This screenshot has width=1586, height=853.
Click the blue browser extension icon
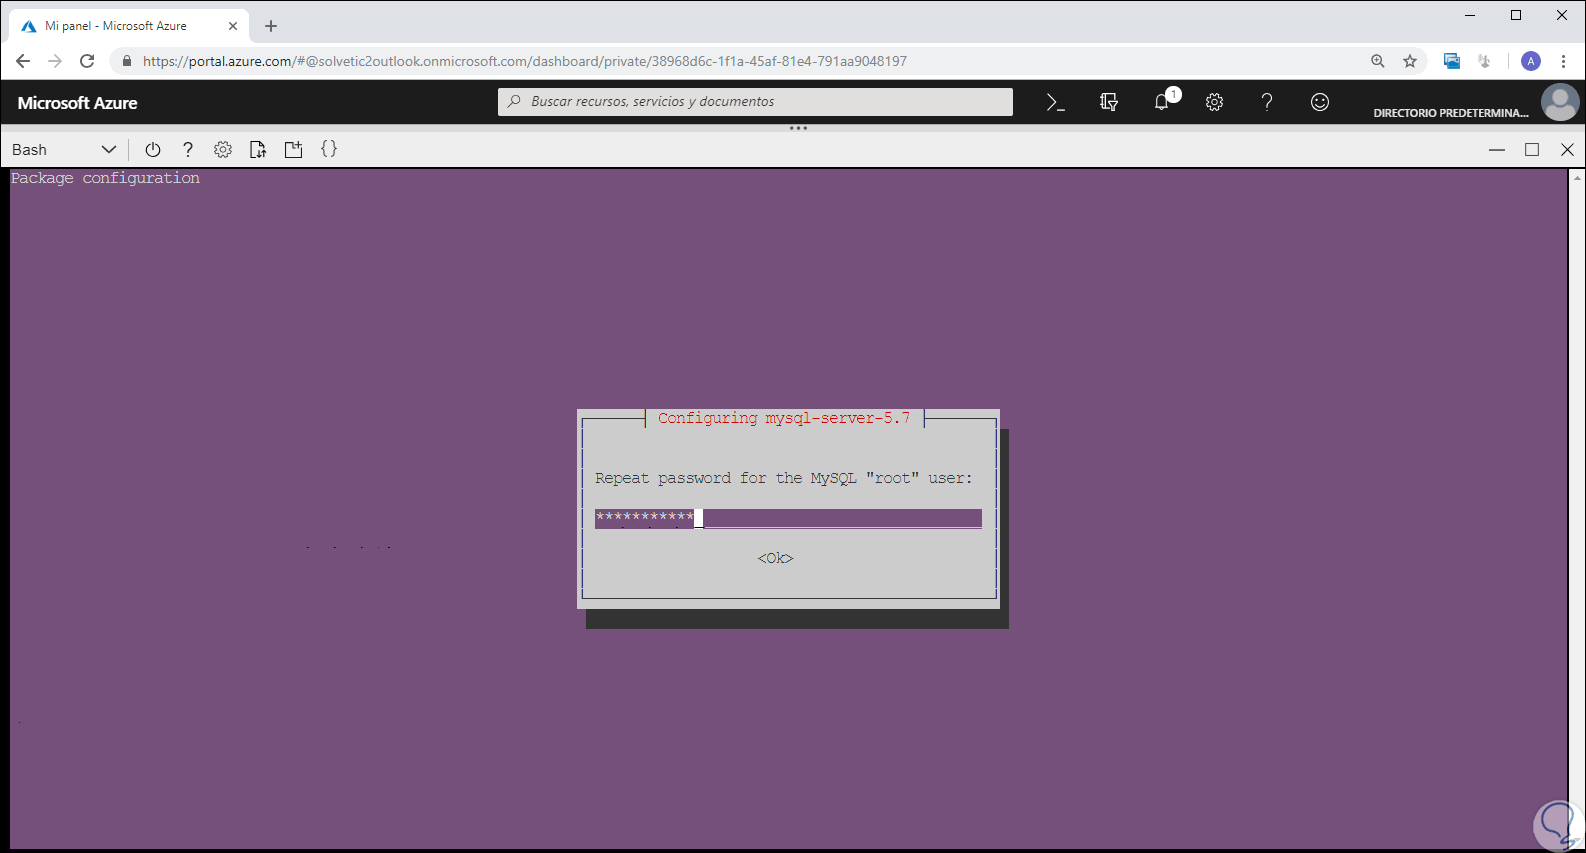click(1452, 61)
